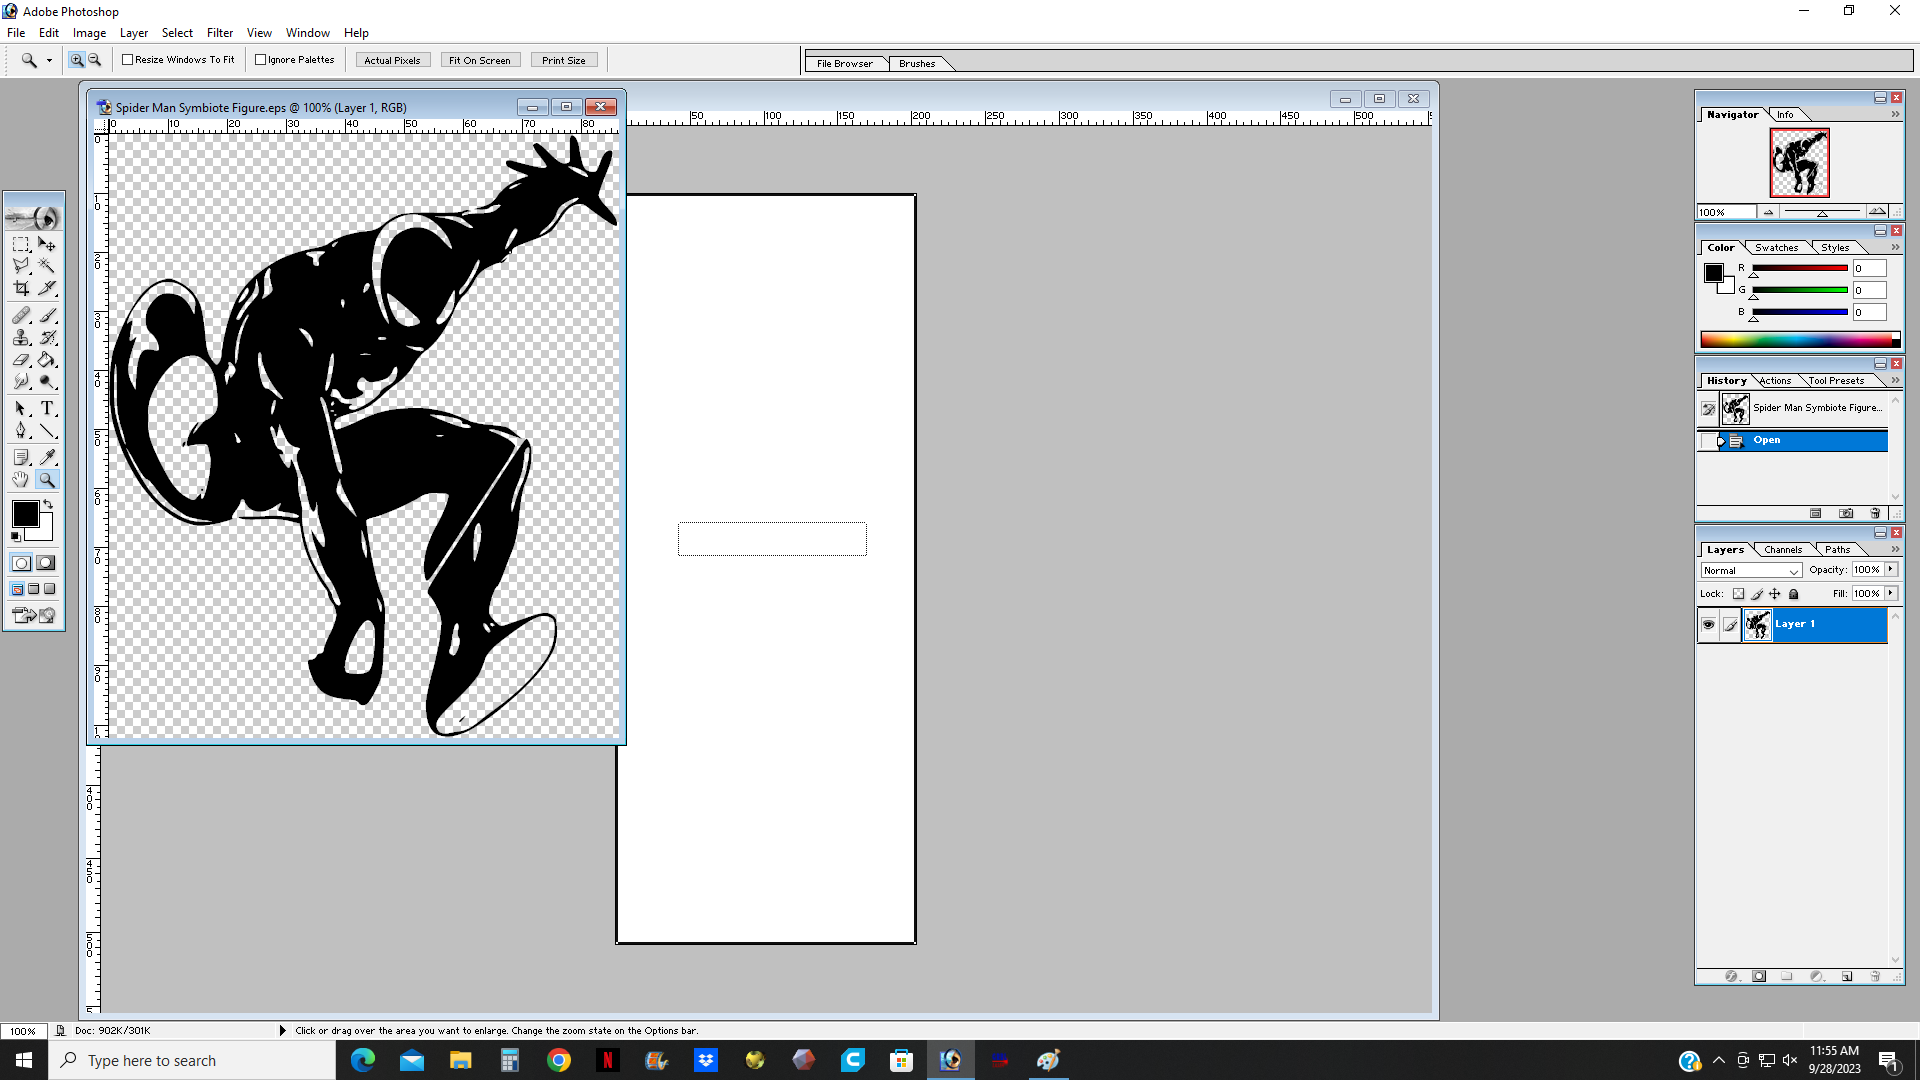Hide Layer 1 using eye icon
Viewport: 1920px width, 1080px height.
point(1708,624)
